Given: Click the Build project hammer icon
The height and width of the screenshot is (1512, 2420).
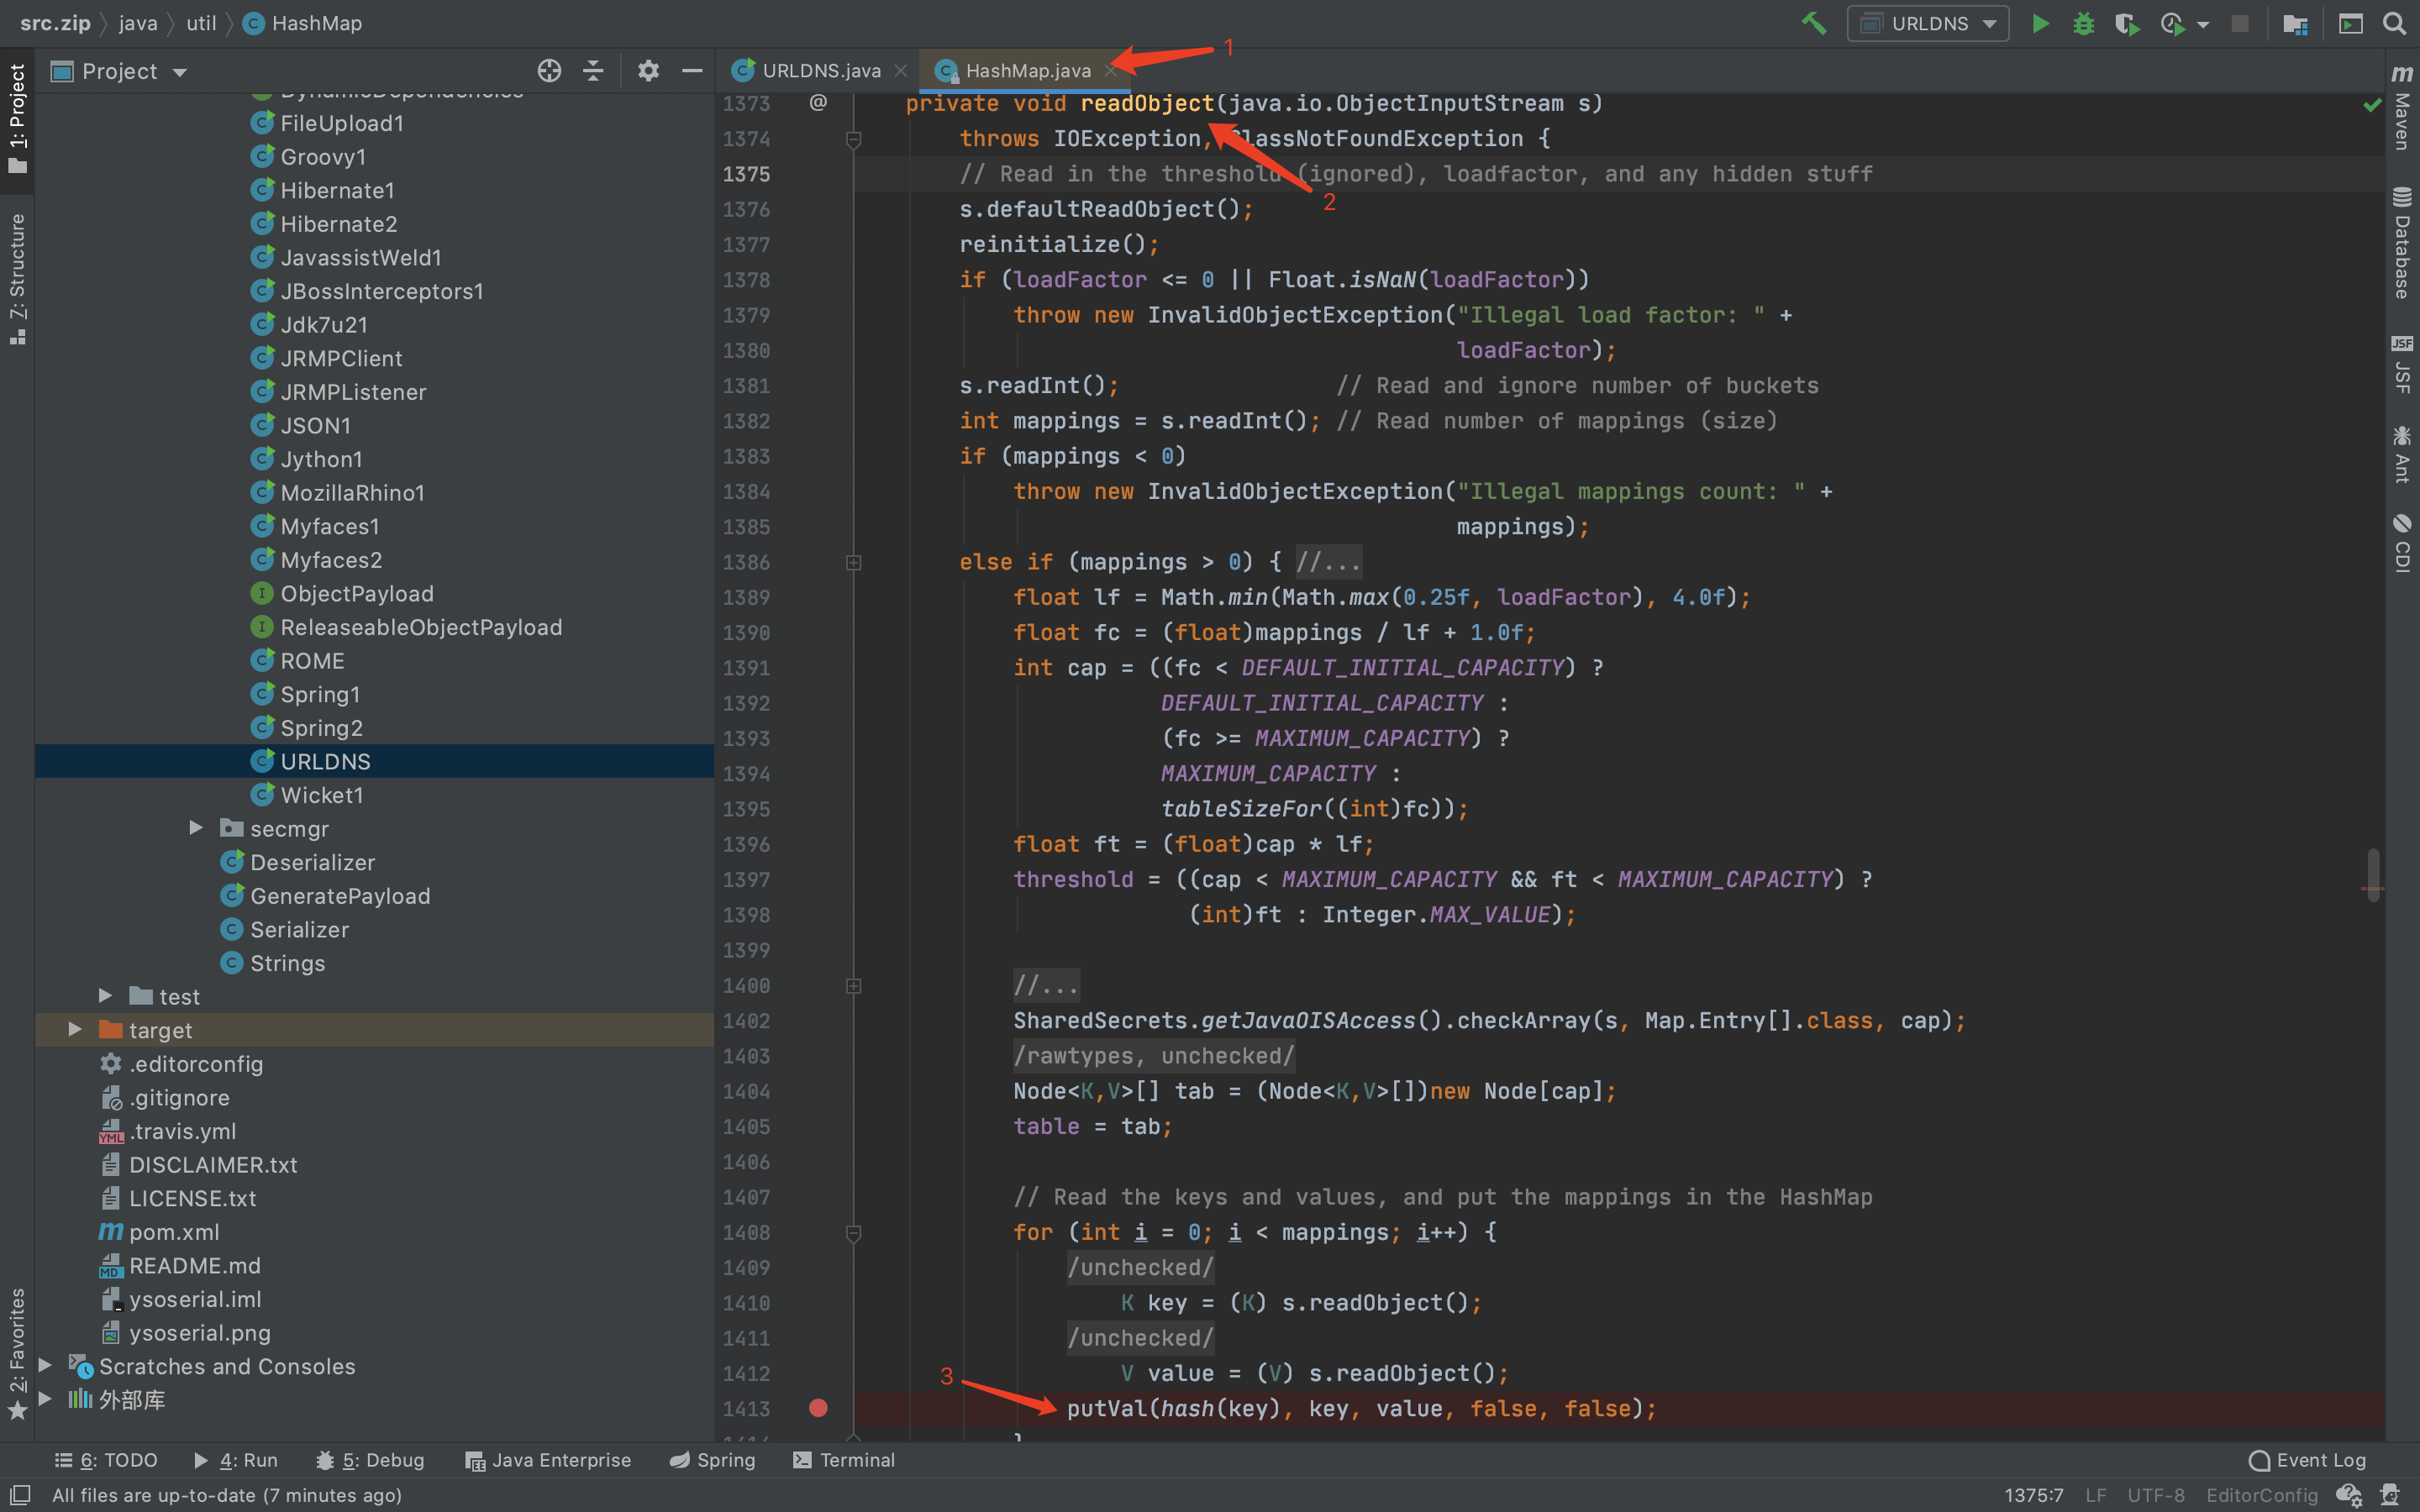Looking at the screenshot, I should pos(1813,23).
